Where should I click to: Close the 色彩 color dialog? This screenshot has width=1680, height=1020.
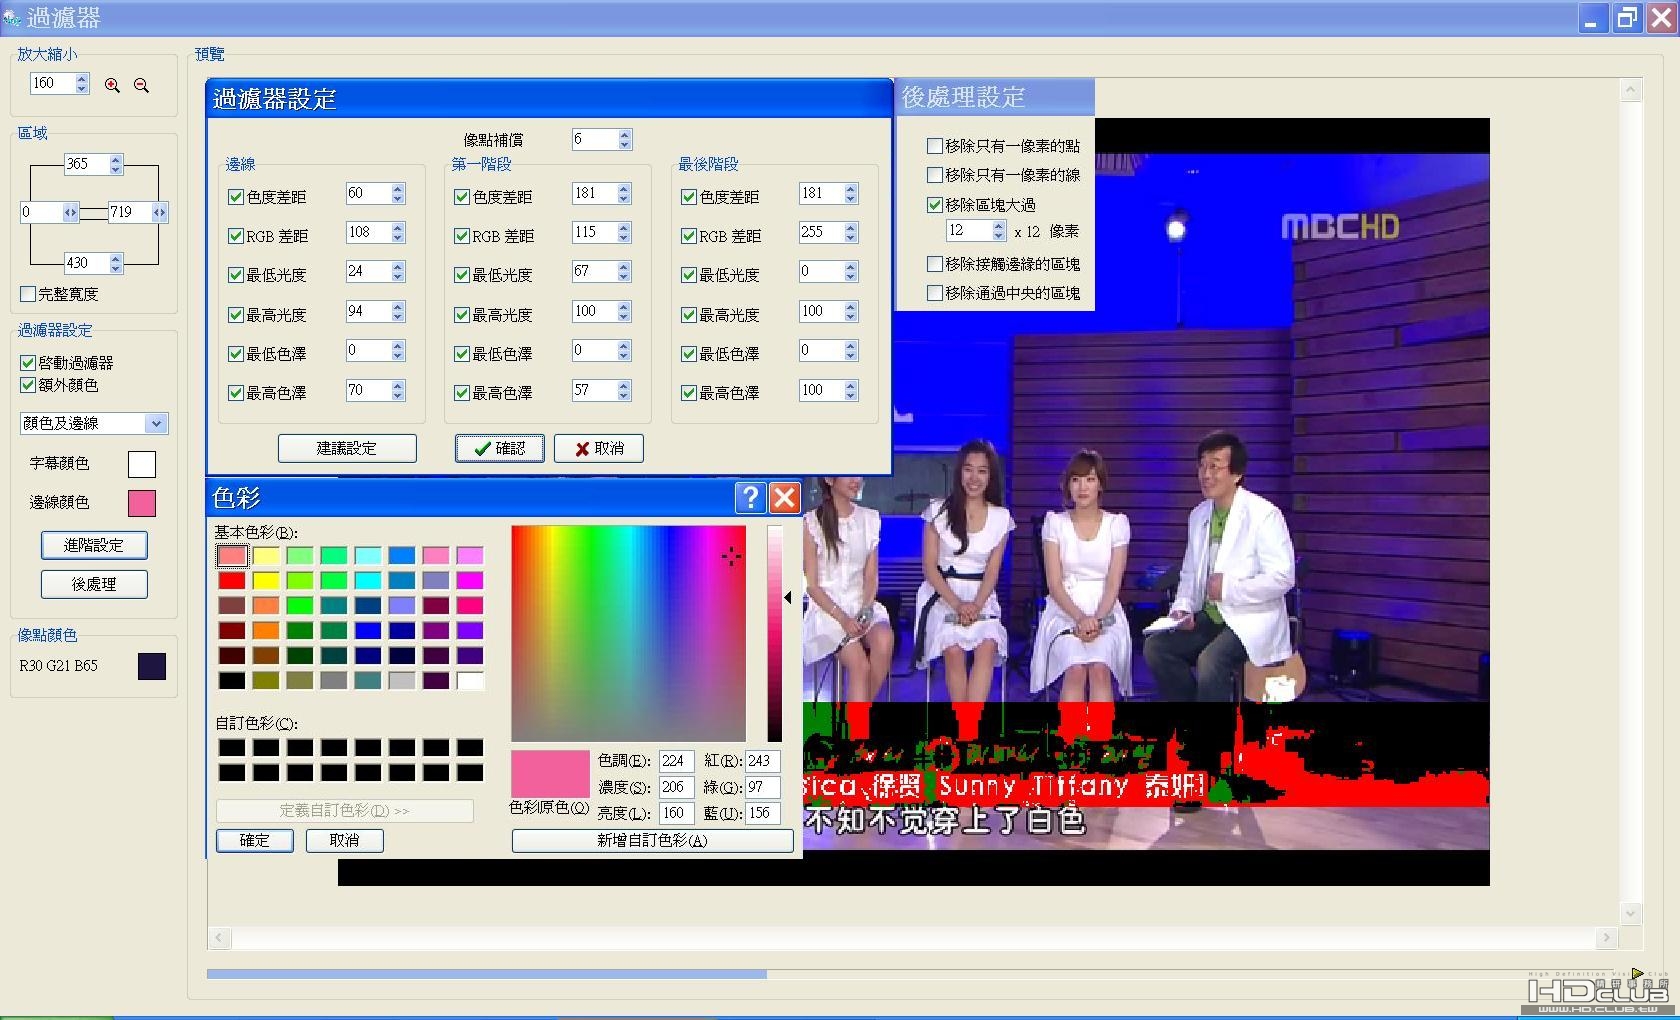tap(785, 497)
